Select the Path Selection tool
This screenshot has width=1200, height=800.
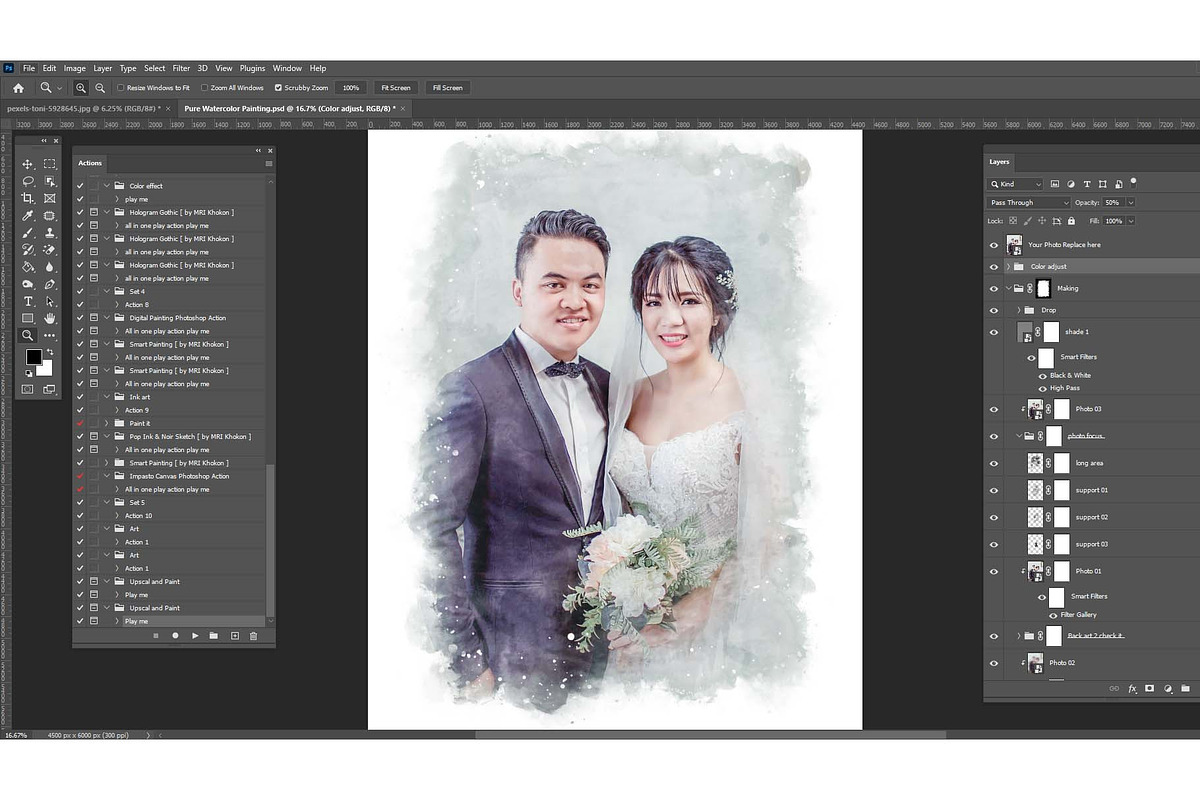click(x=50, y=301)
